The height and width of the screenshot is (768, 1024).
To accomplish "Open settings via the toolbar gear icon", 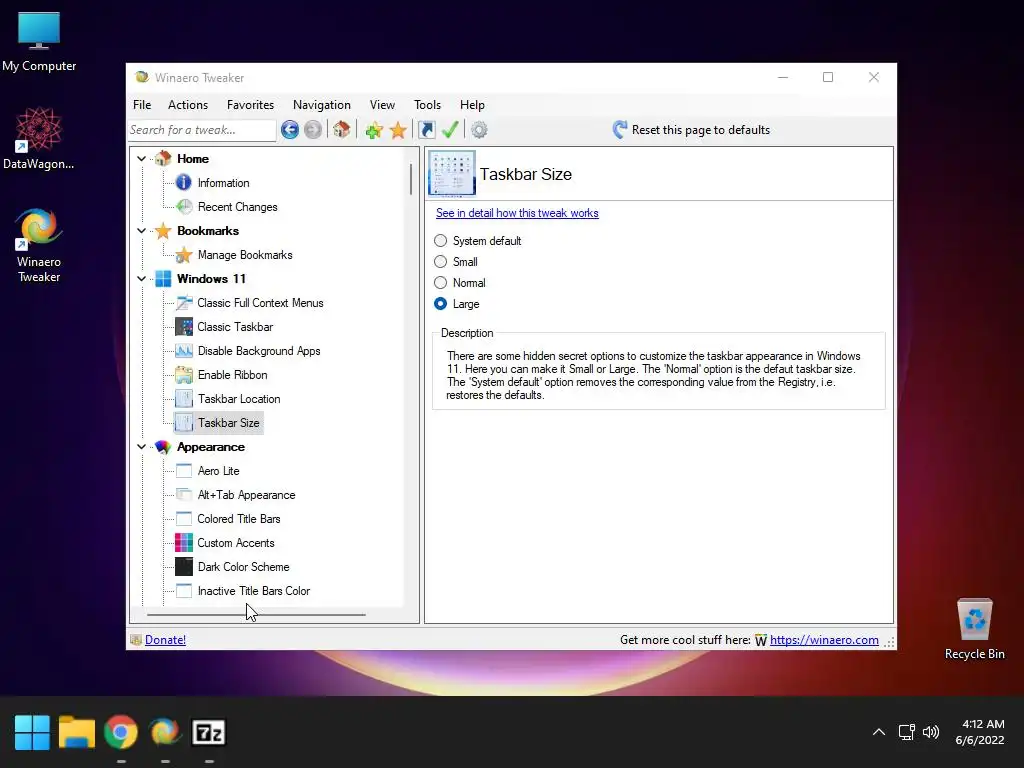I will tap(479, 130).
